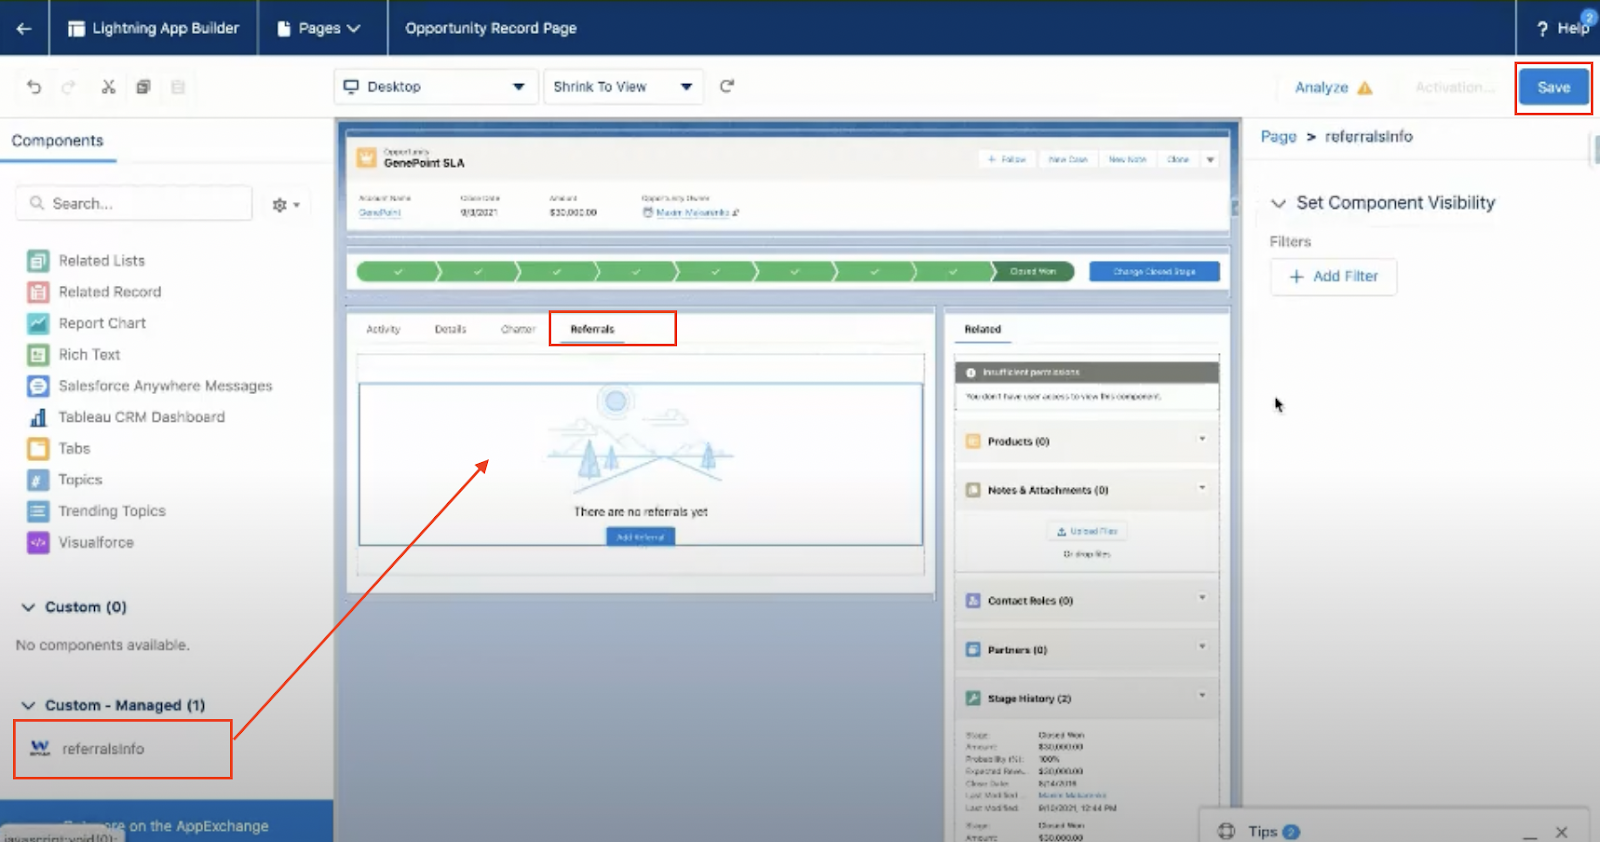1600x842 pixels.
Task: Collapse the Custom - Managed (1) section
Action: pyautogui.click(x=28, y=705)
